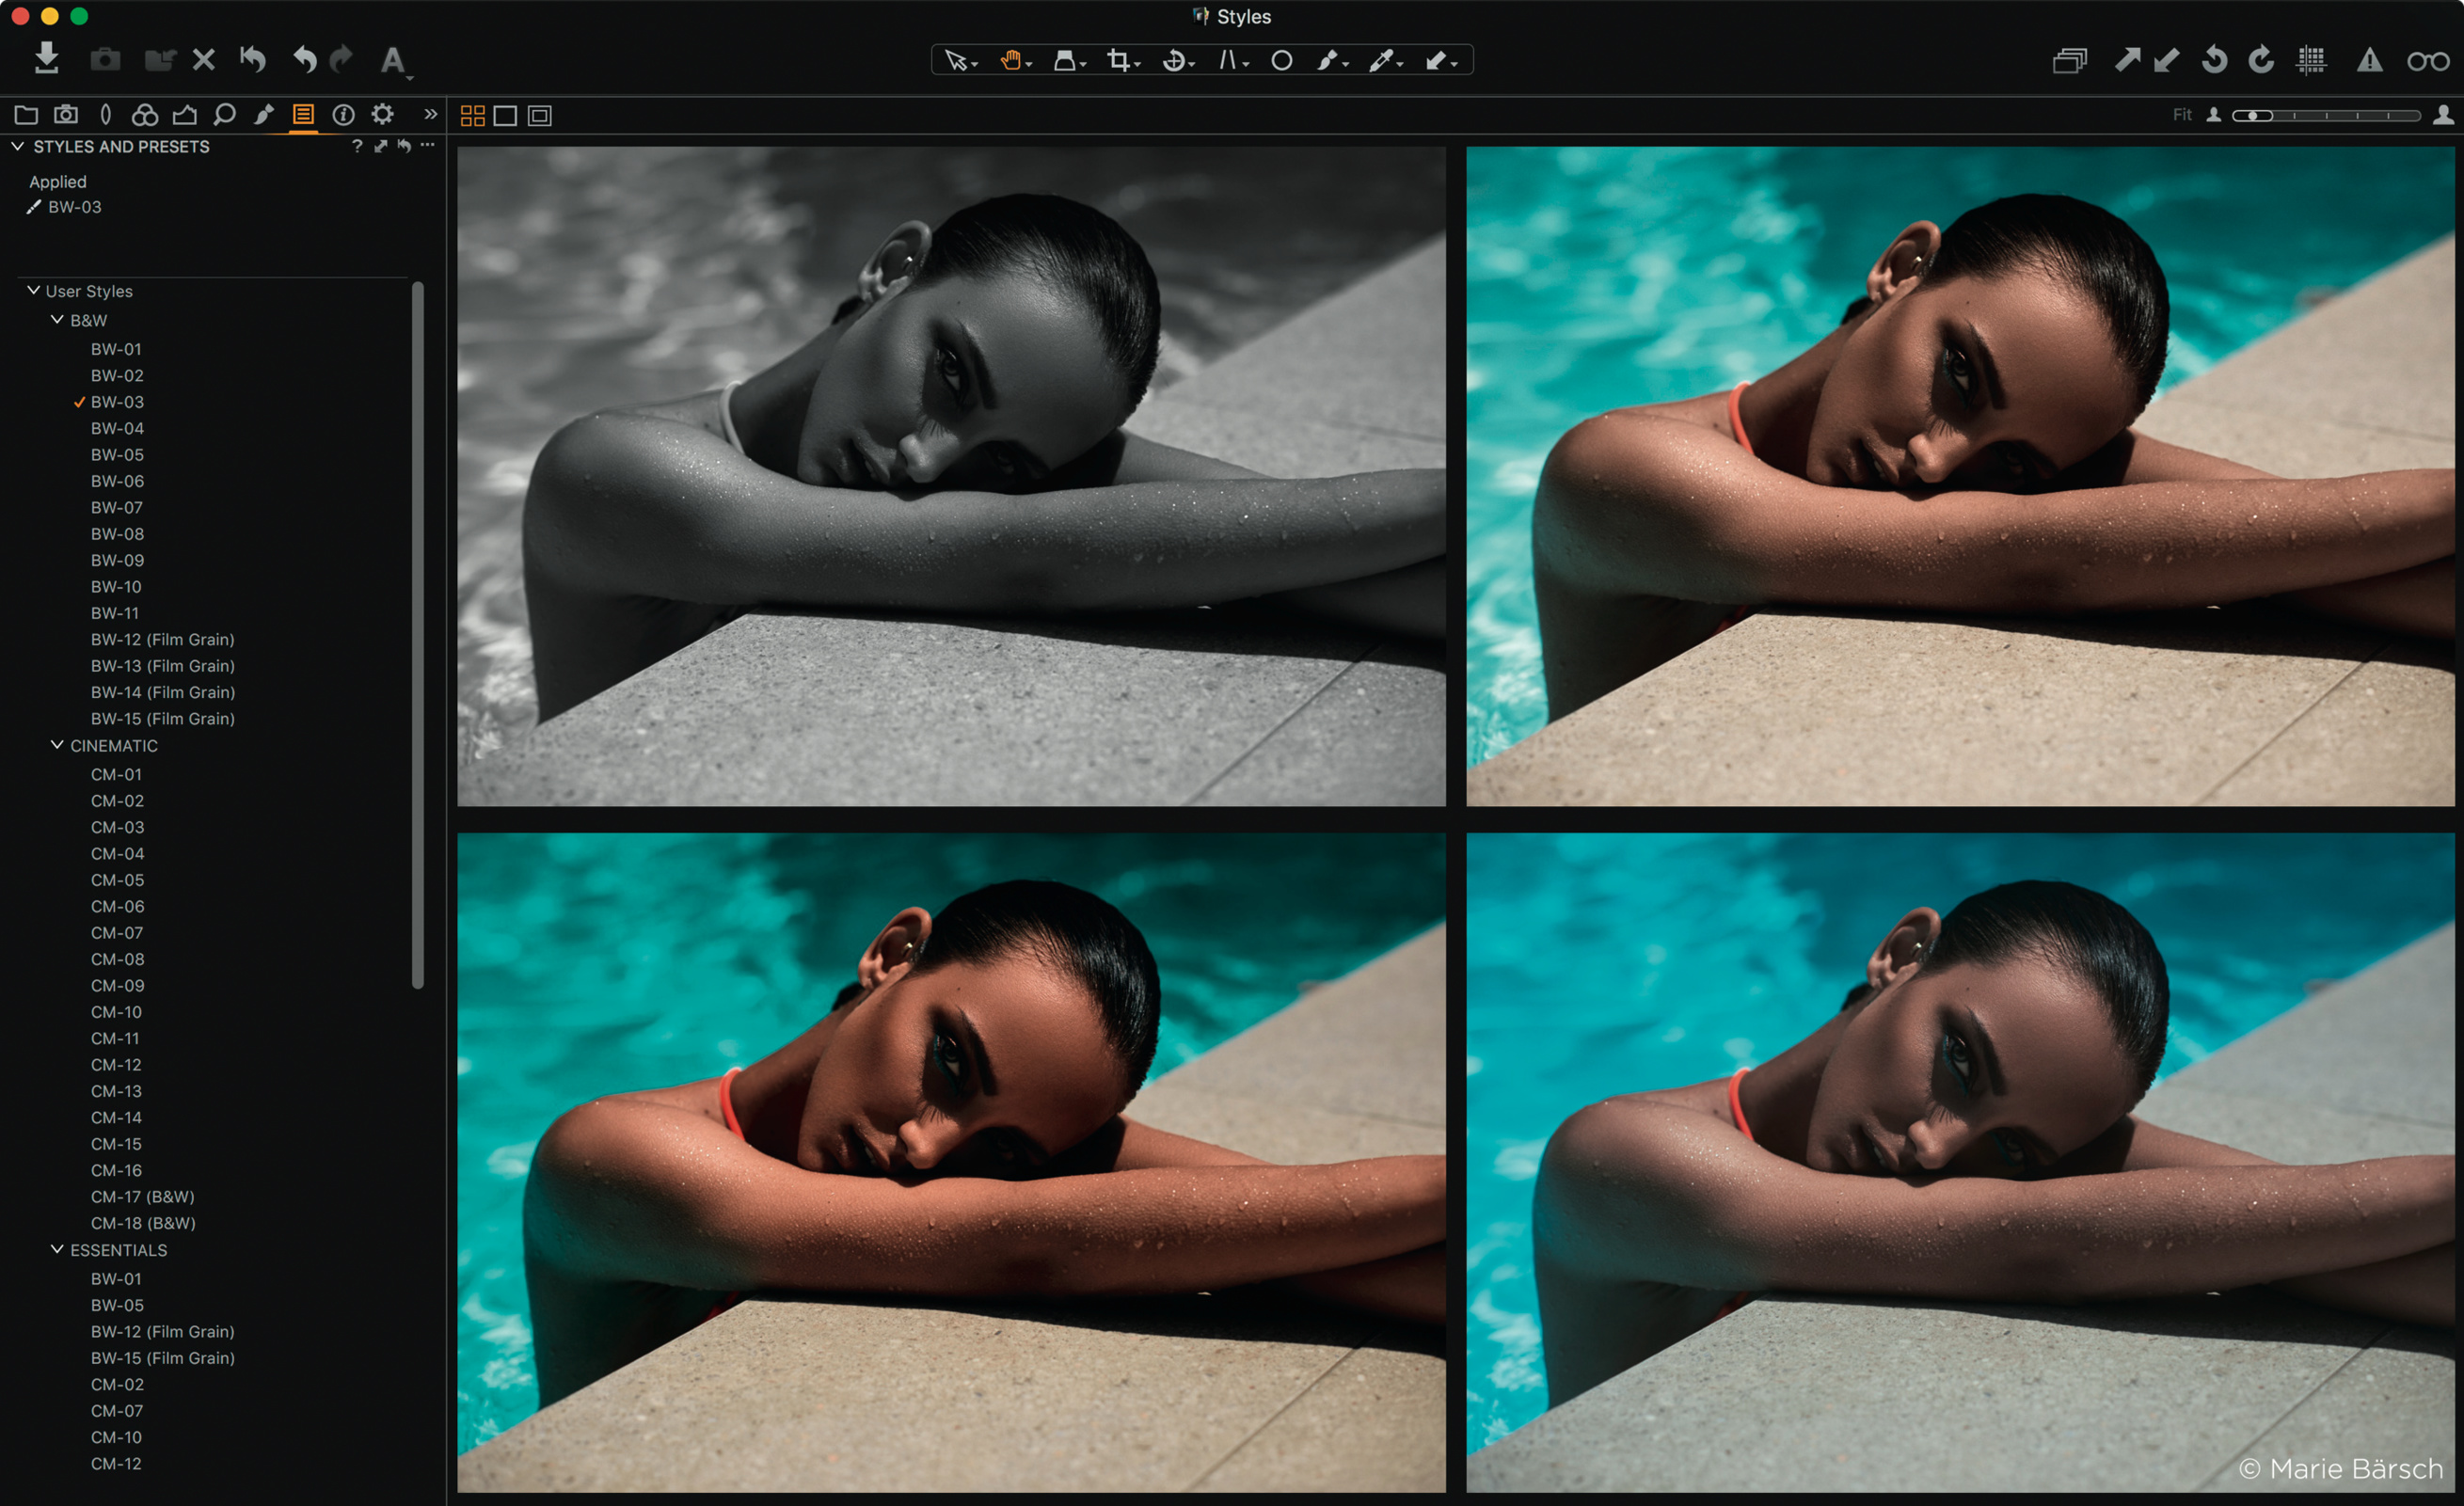This screenshot has width=2464, height=1506.
Task: Toggle the grid overlay icon
Action: (x=2311, y=61)
